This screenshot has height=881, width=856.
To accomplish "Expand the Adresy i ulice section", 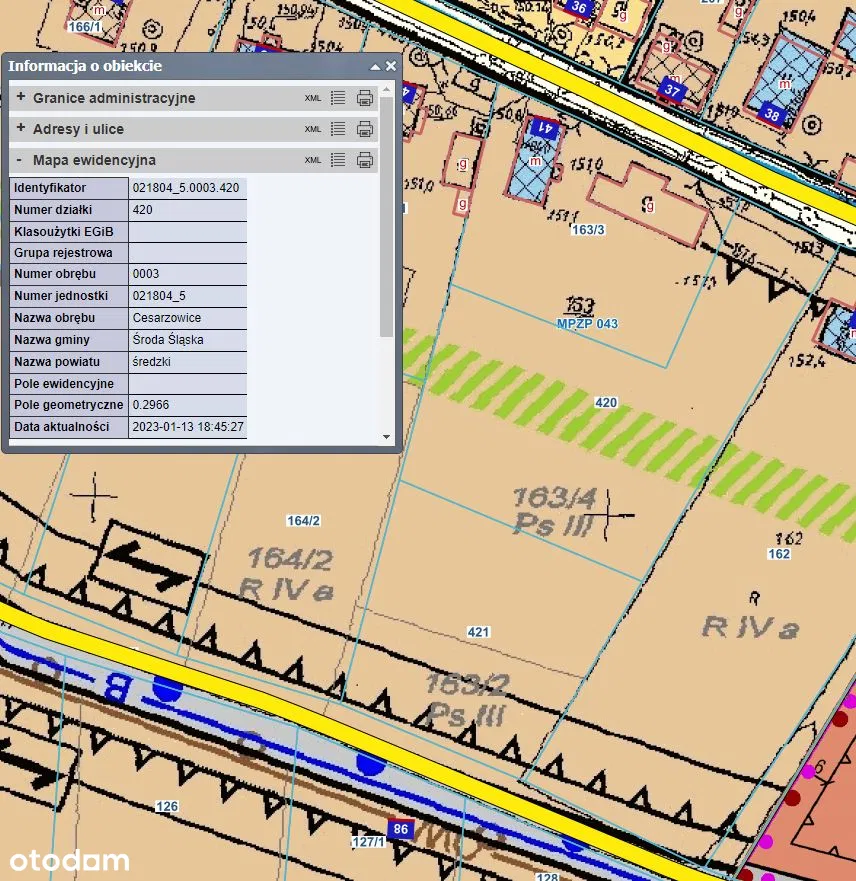I will pyautogui.click(x=21, y=129).
